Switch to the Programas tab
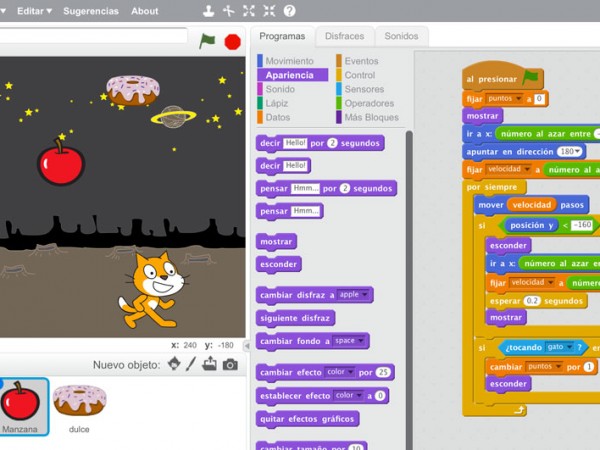 tap(282, 36)
